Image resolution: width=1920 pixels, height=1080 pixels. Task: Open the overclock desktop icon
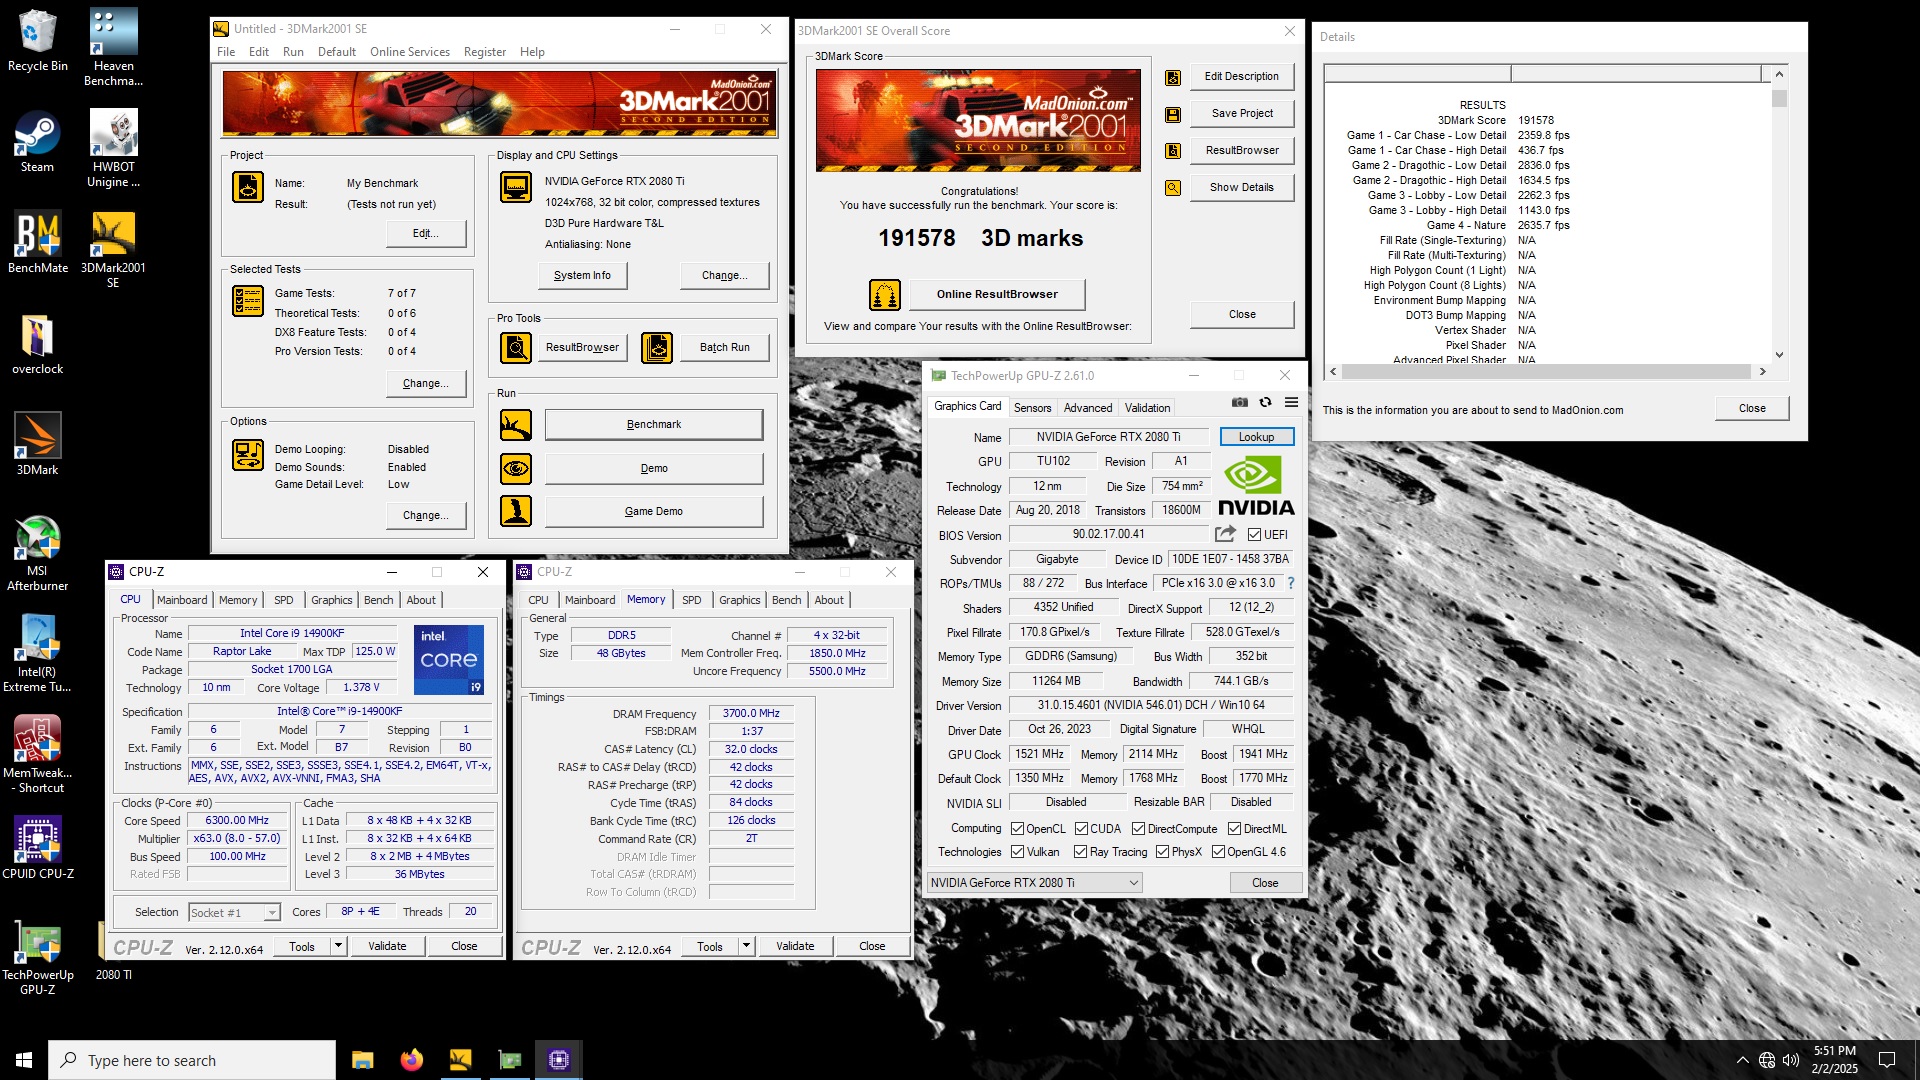pyautogui.click(x=37, y=344)
